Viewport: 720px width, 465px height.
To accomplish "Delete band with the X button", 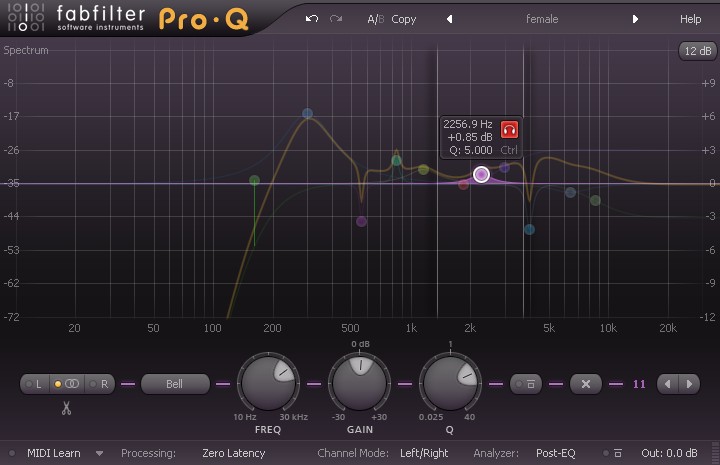I will (x=585, y=384).
